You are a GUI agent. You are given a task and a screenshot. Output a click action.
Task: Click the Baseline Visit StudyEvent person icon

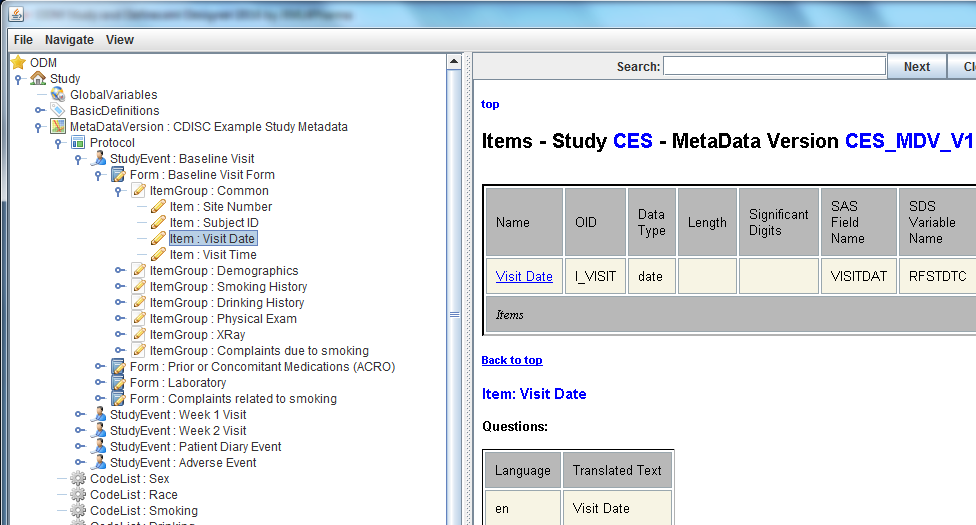tap(98, 158)
